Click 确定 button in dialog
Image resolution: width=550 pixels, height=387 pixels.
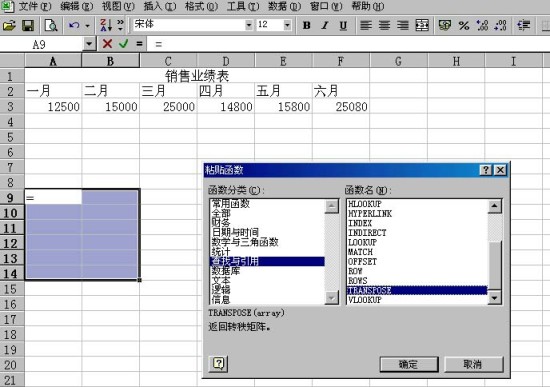pyautogui.click(x=409, y=364)
